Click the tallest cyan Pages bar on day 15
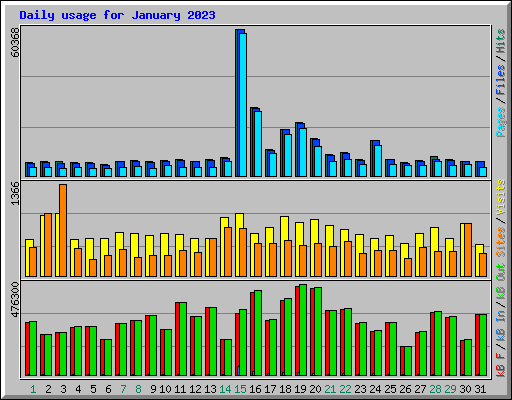512x400 pixels. (x=243, y=105)
